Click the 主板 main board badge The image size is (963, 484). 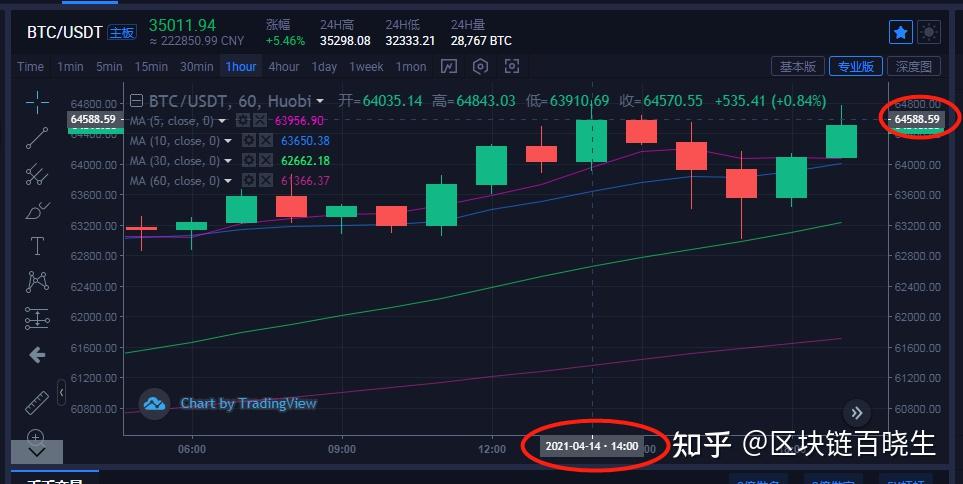122,33
